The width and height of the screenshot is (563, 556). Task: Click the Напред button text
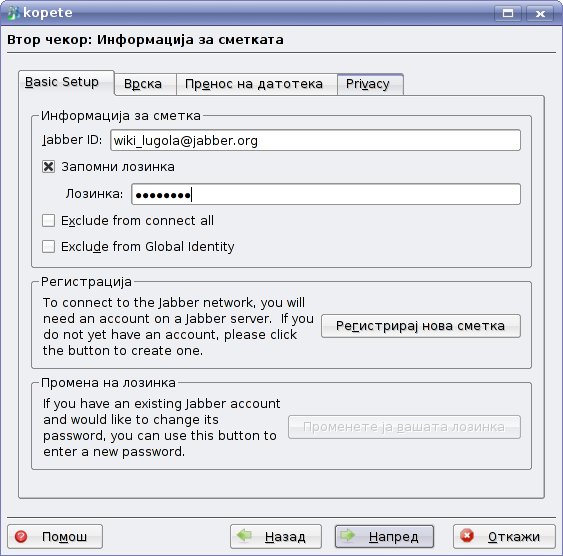pyautogui.click(x=394, y=537)
